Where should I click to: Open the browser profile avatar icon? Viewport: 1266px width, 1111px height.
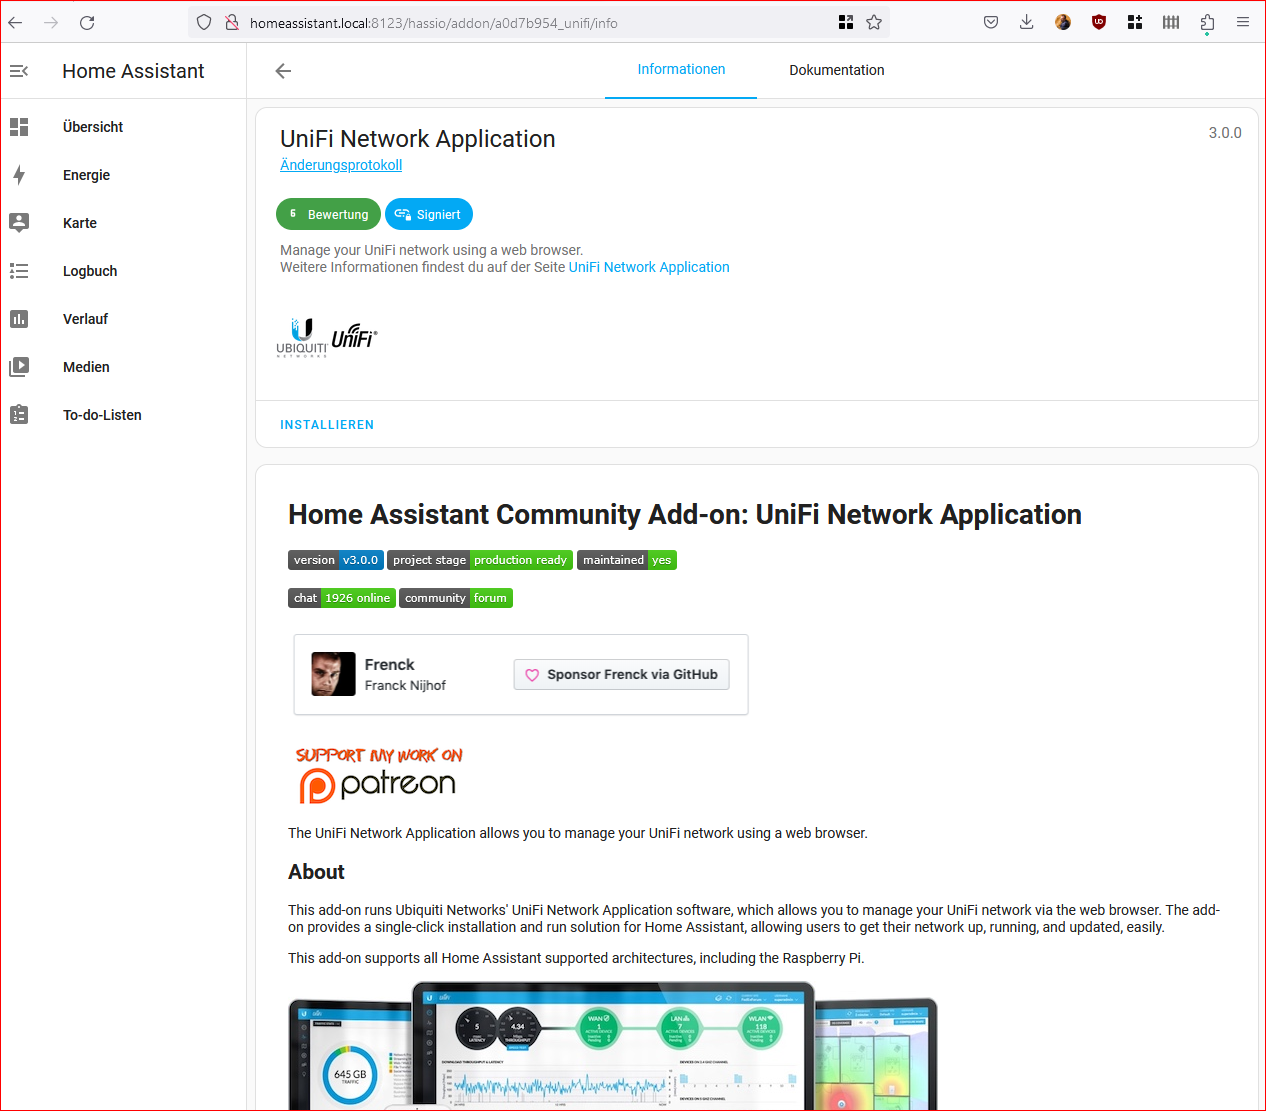click(1063, 22)
